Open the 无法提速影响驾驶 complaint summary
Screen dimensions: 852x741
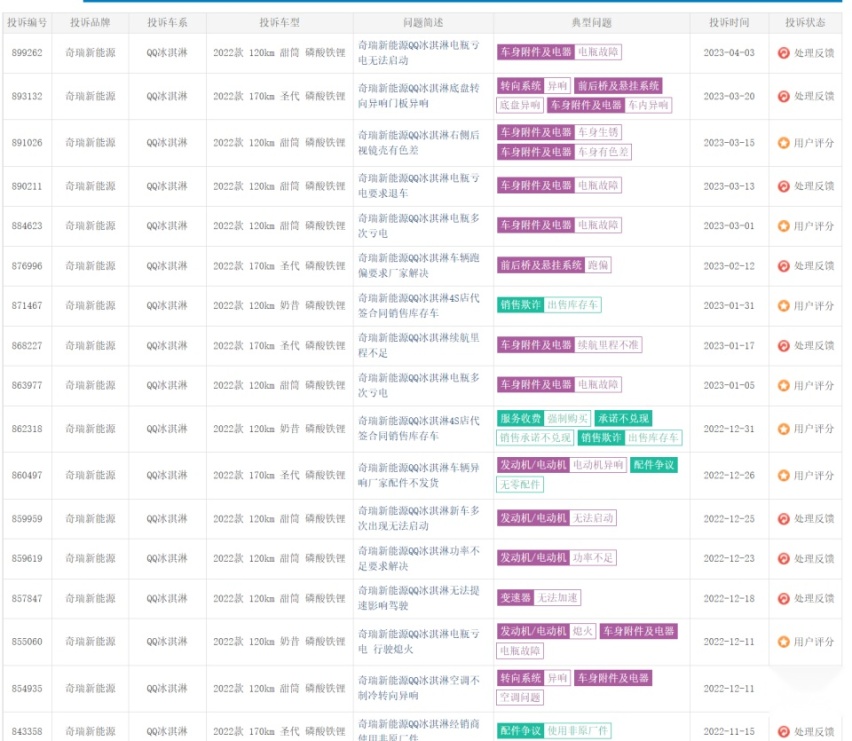click(x=418, y=598)
